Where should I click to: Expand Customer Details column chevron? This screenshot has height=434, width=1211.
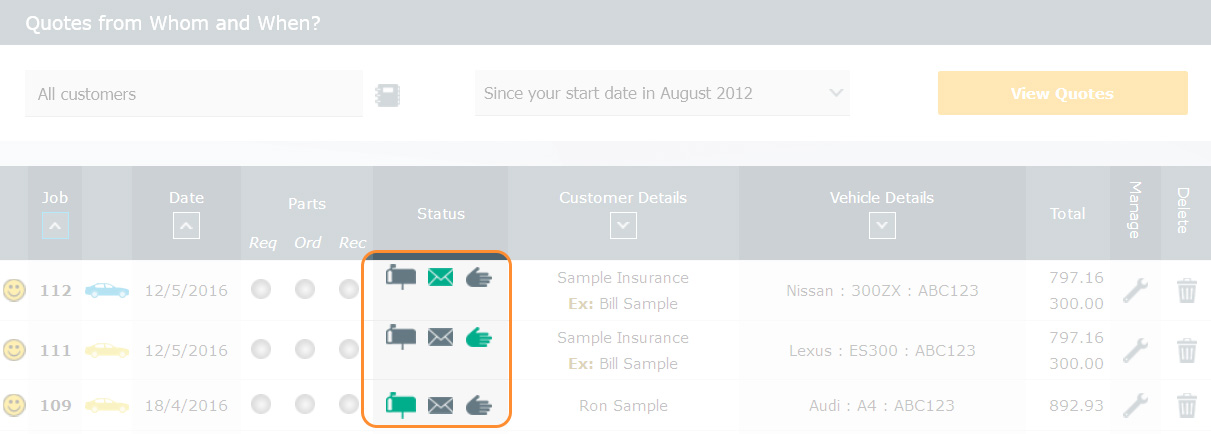pyautogui.click(x=623, y=227)
